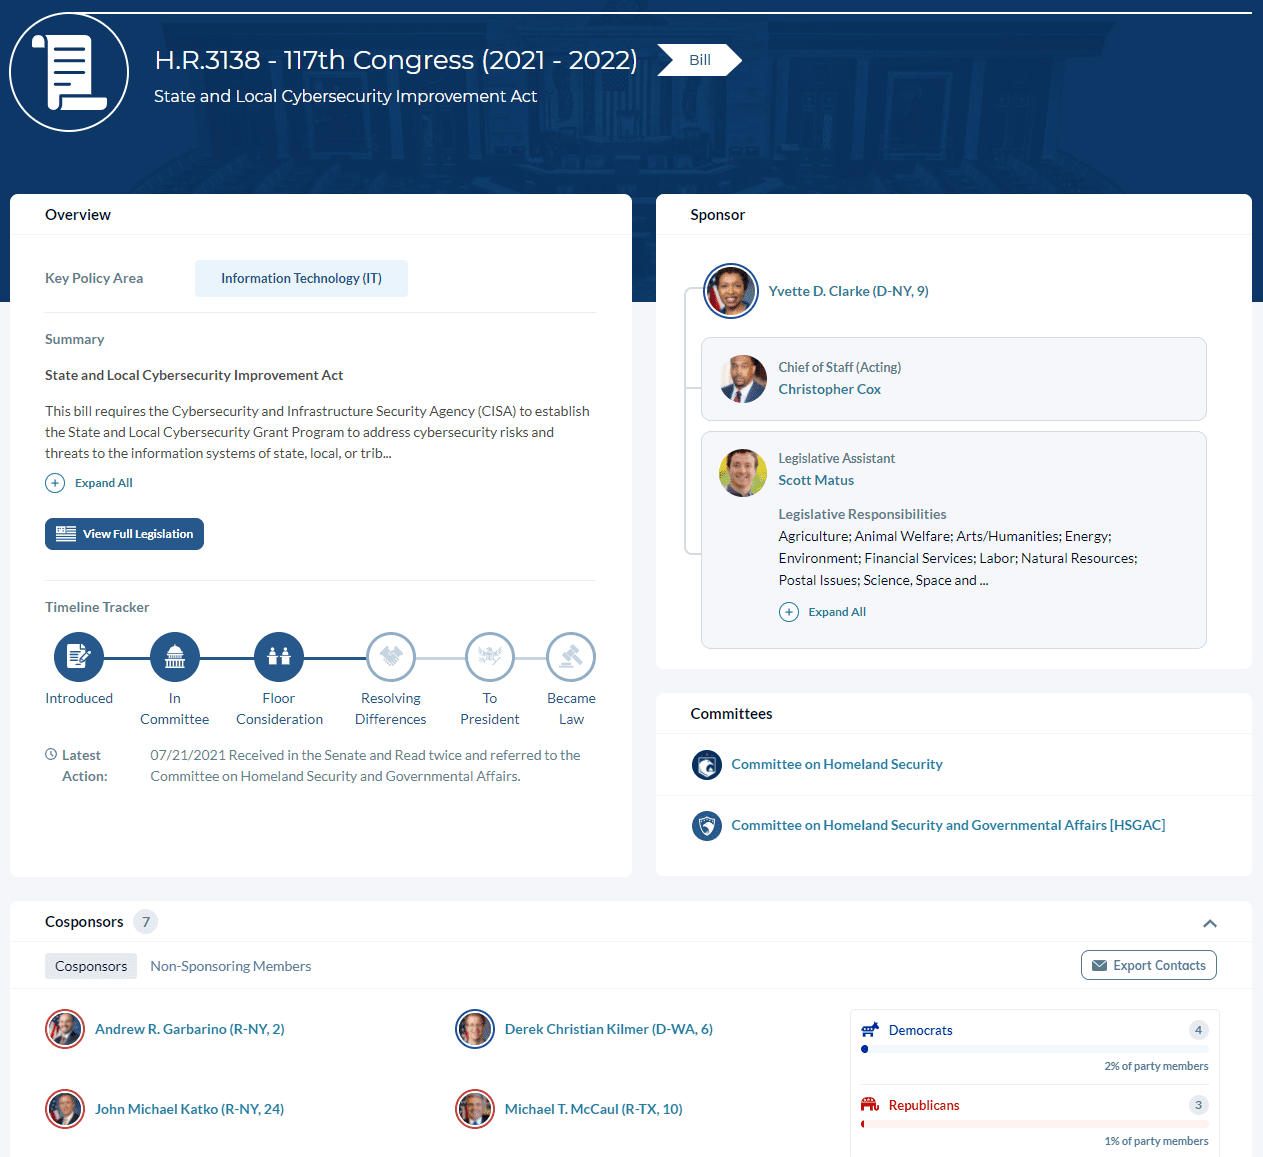
Task: Open Christopher Cox's staff profile link
Action: click(829, 389)
